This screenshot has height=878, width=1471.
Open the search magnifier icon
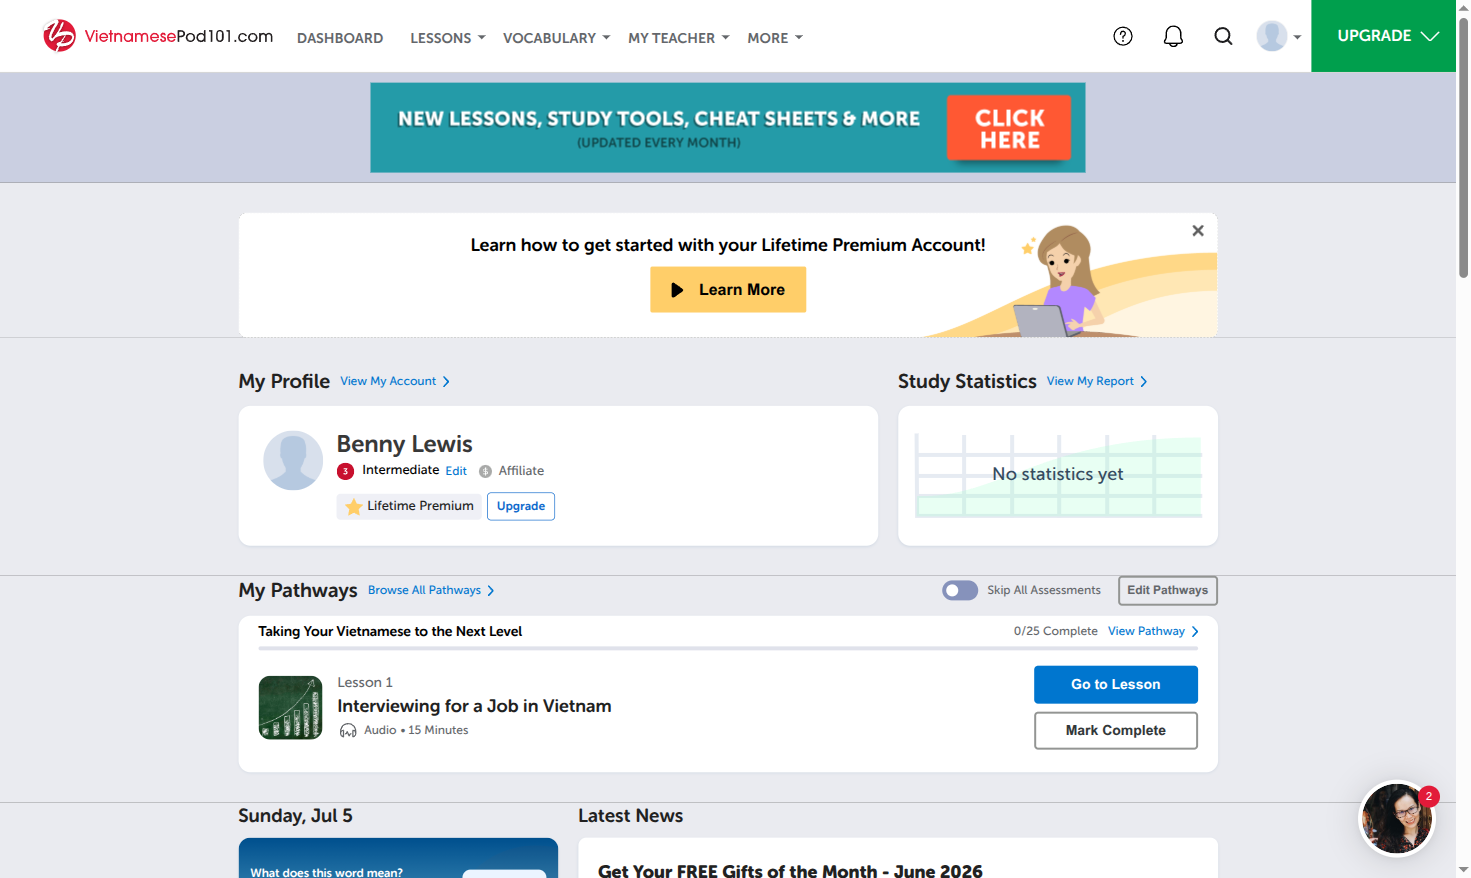pyautogui.click(x=1223, y=36)
